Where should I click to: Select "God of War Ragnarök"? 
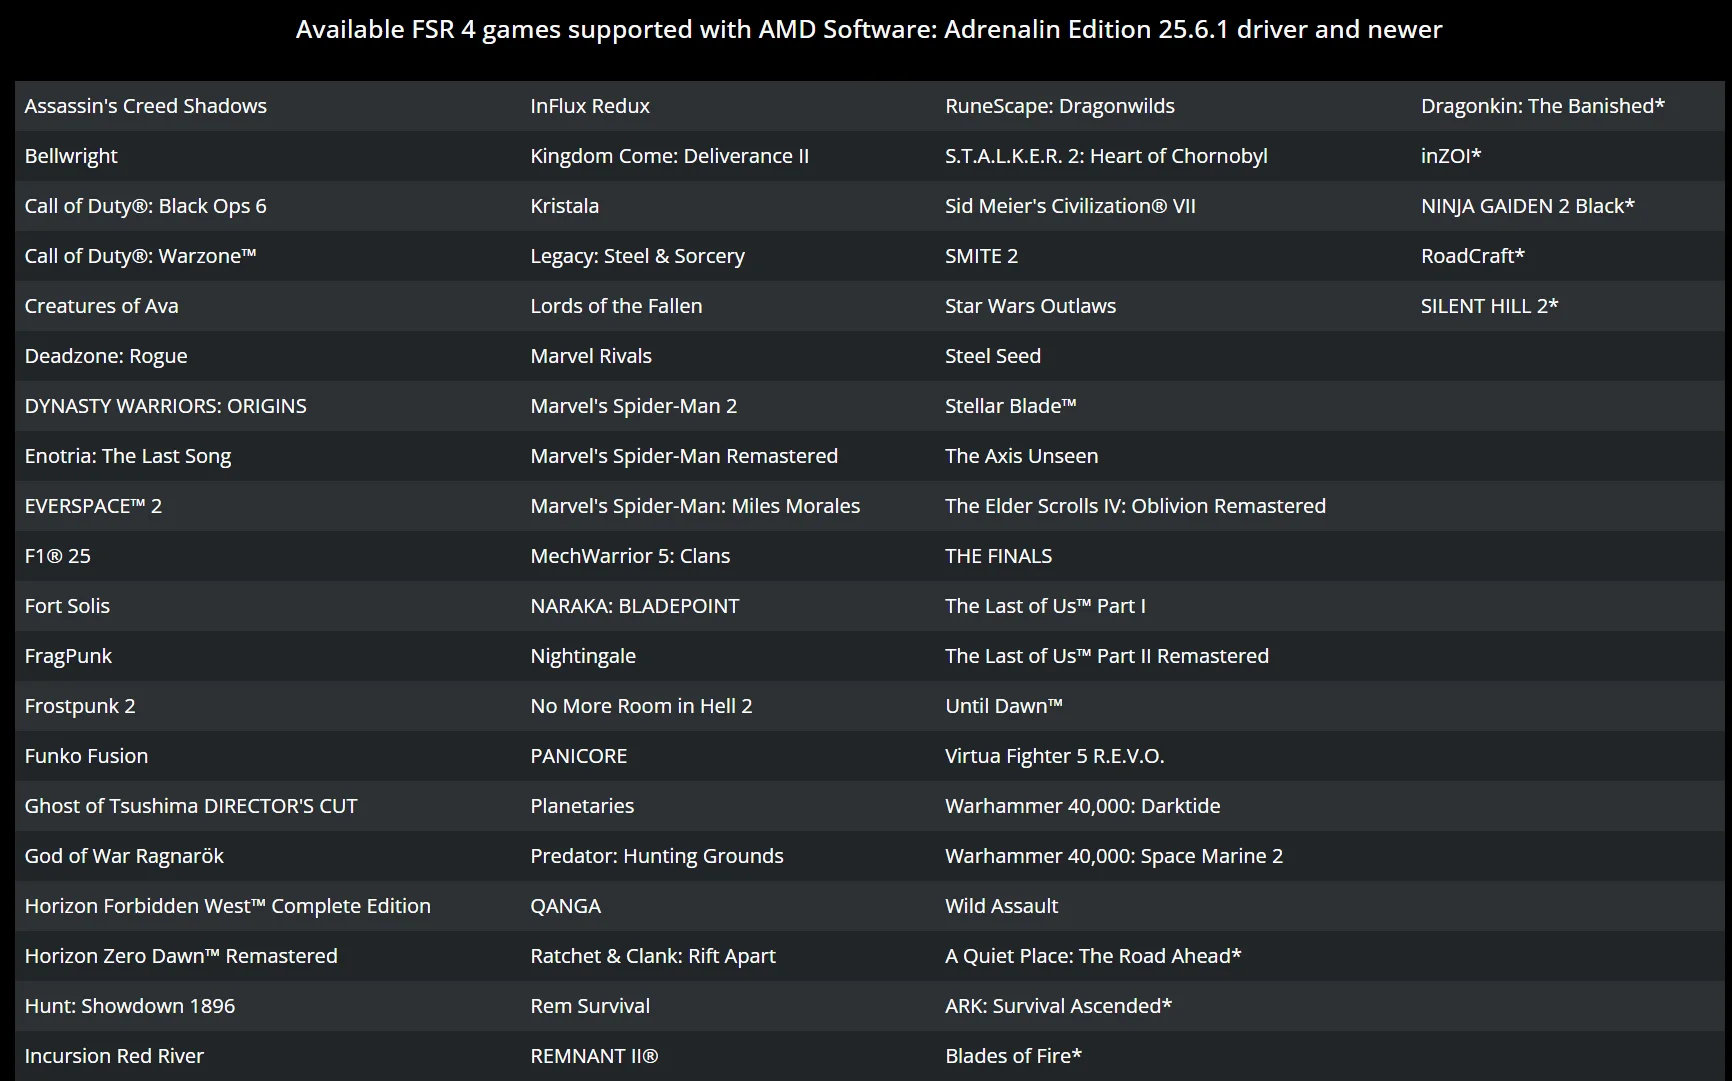124,856
